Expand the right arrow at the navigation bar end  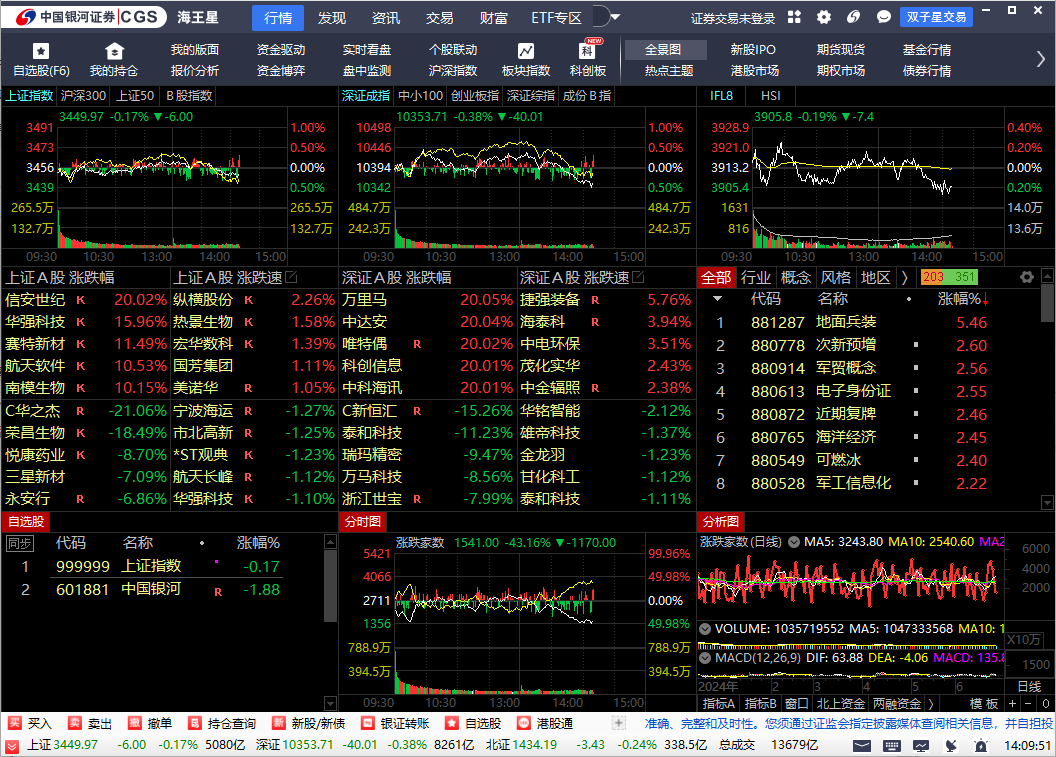tap(1043, 59)
